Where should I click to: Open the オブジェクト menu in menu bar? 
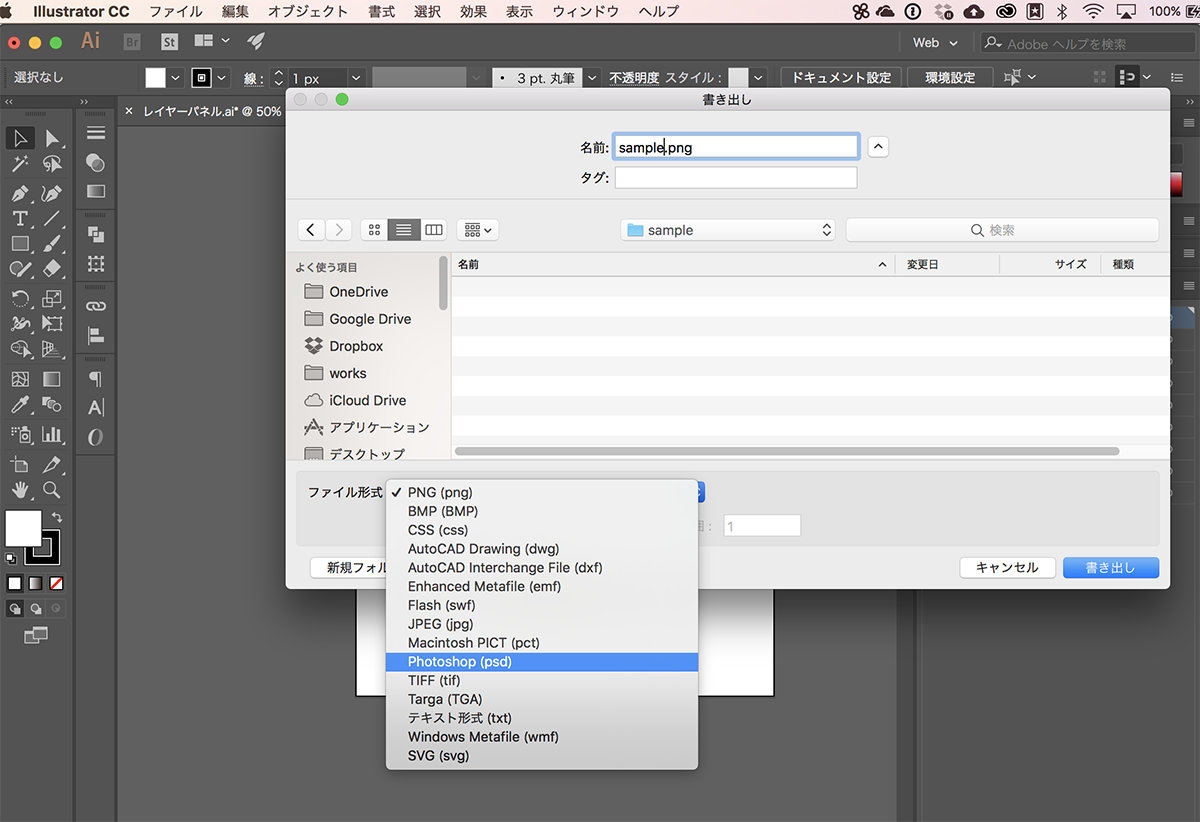click(308, 12)
